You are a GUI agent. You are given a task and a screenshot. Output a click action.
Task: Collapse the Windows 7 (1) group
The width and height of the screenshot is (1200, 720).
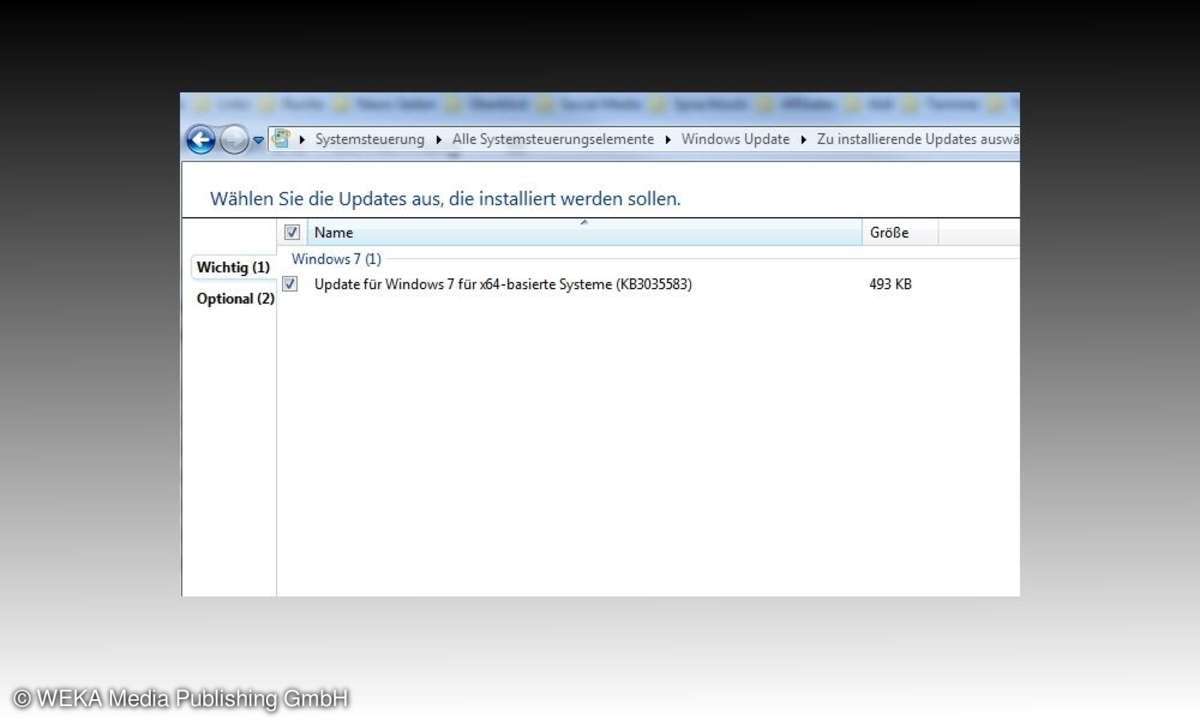336,259
